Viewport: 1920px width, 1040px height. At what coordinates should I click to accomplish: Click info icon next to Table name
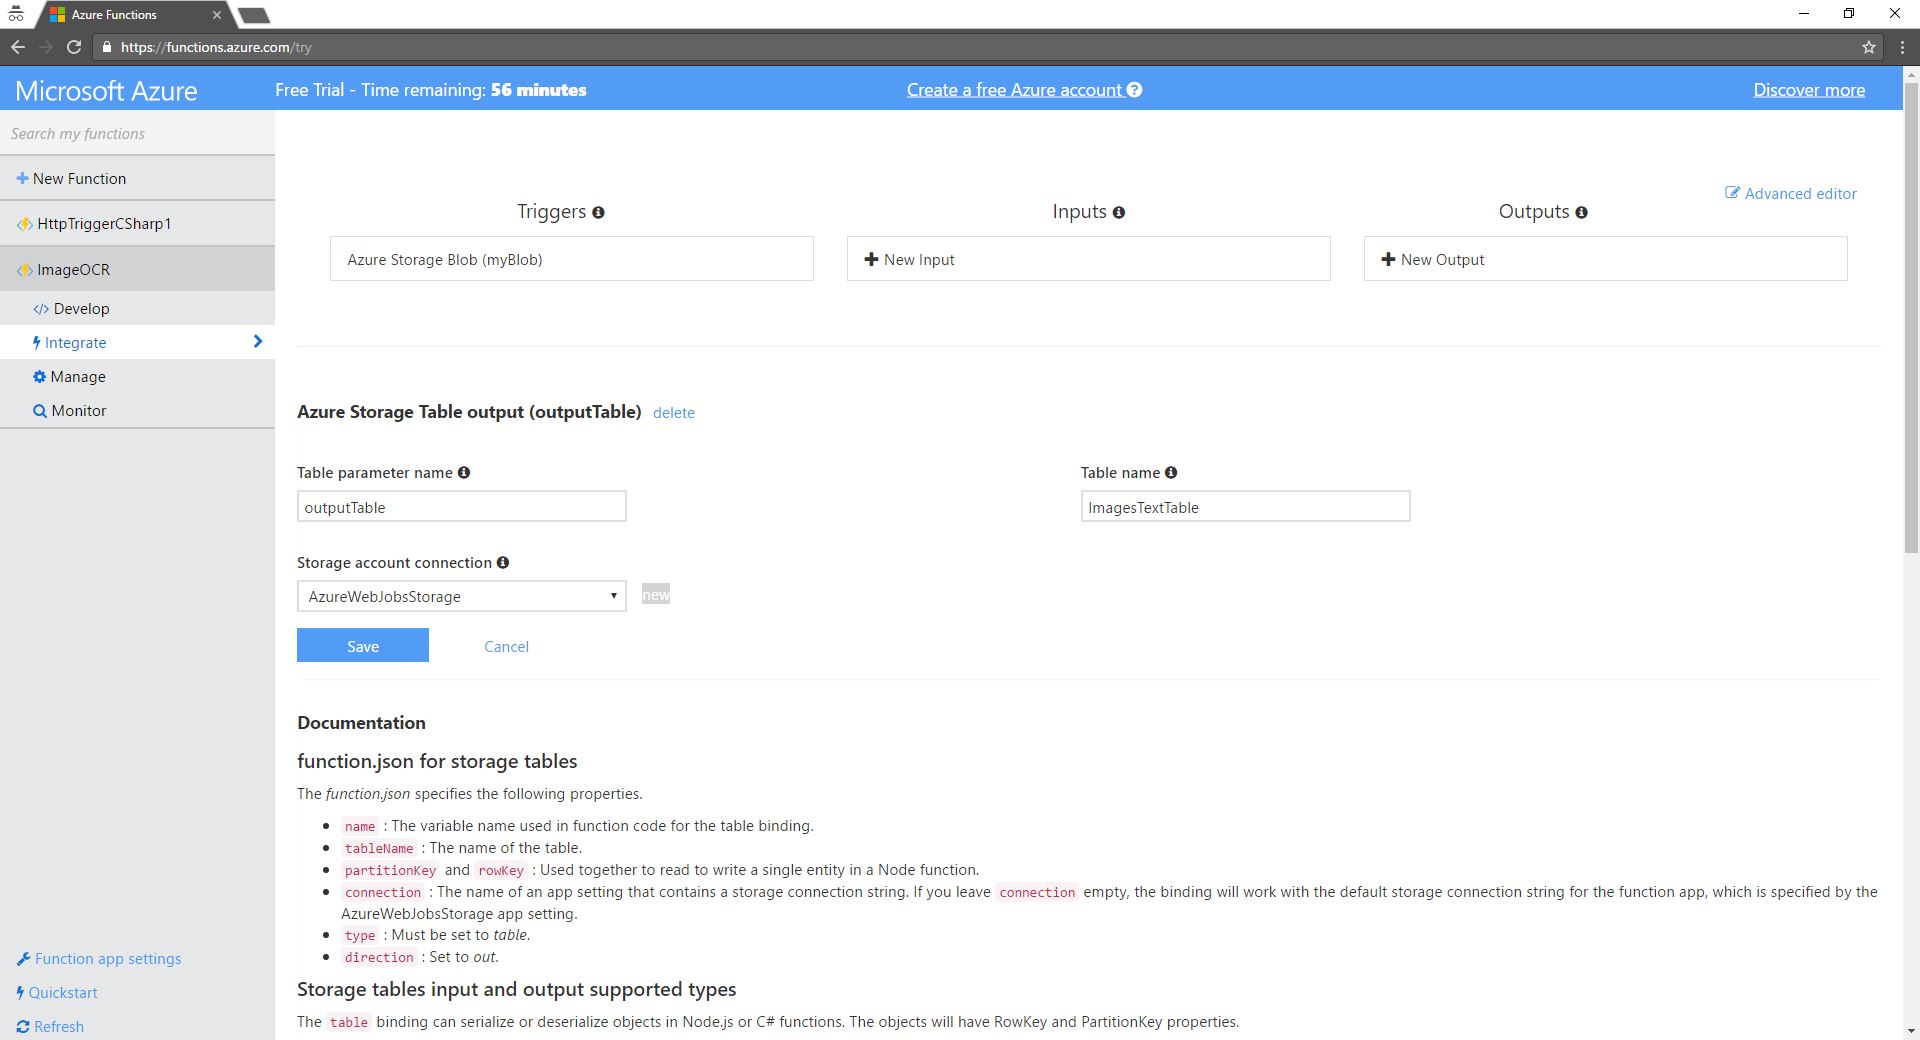coord(1171,473)
